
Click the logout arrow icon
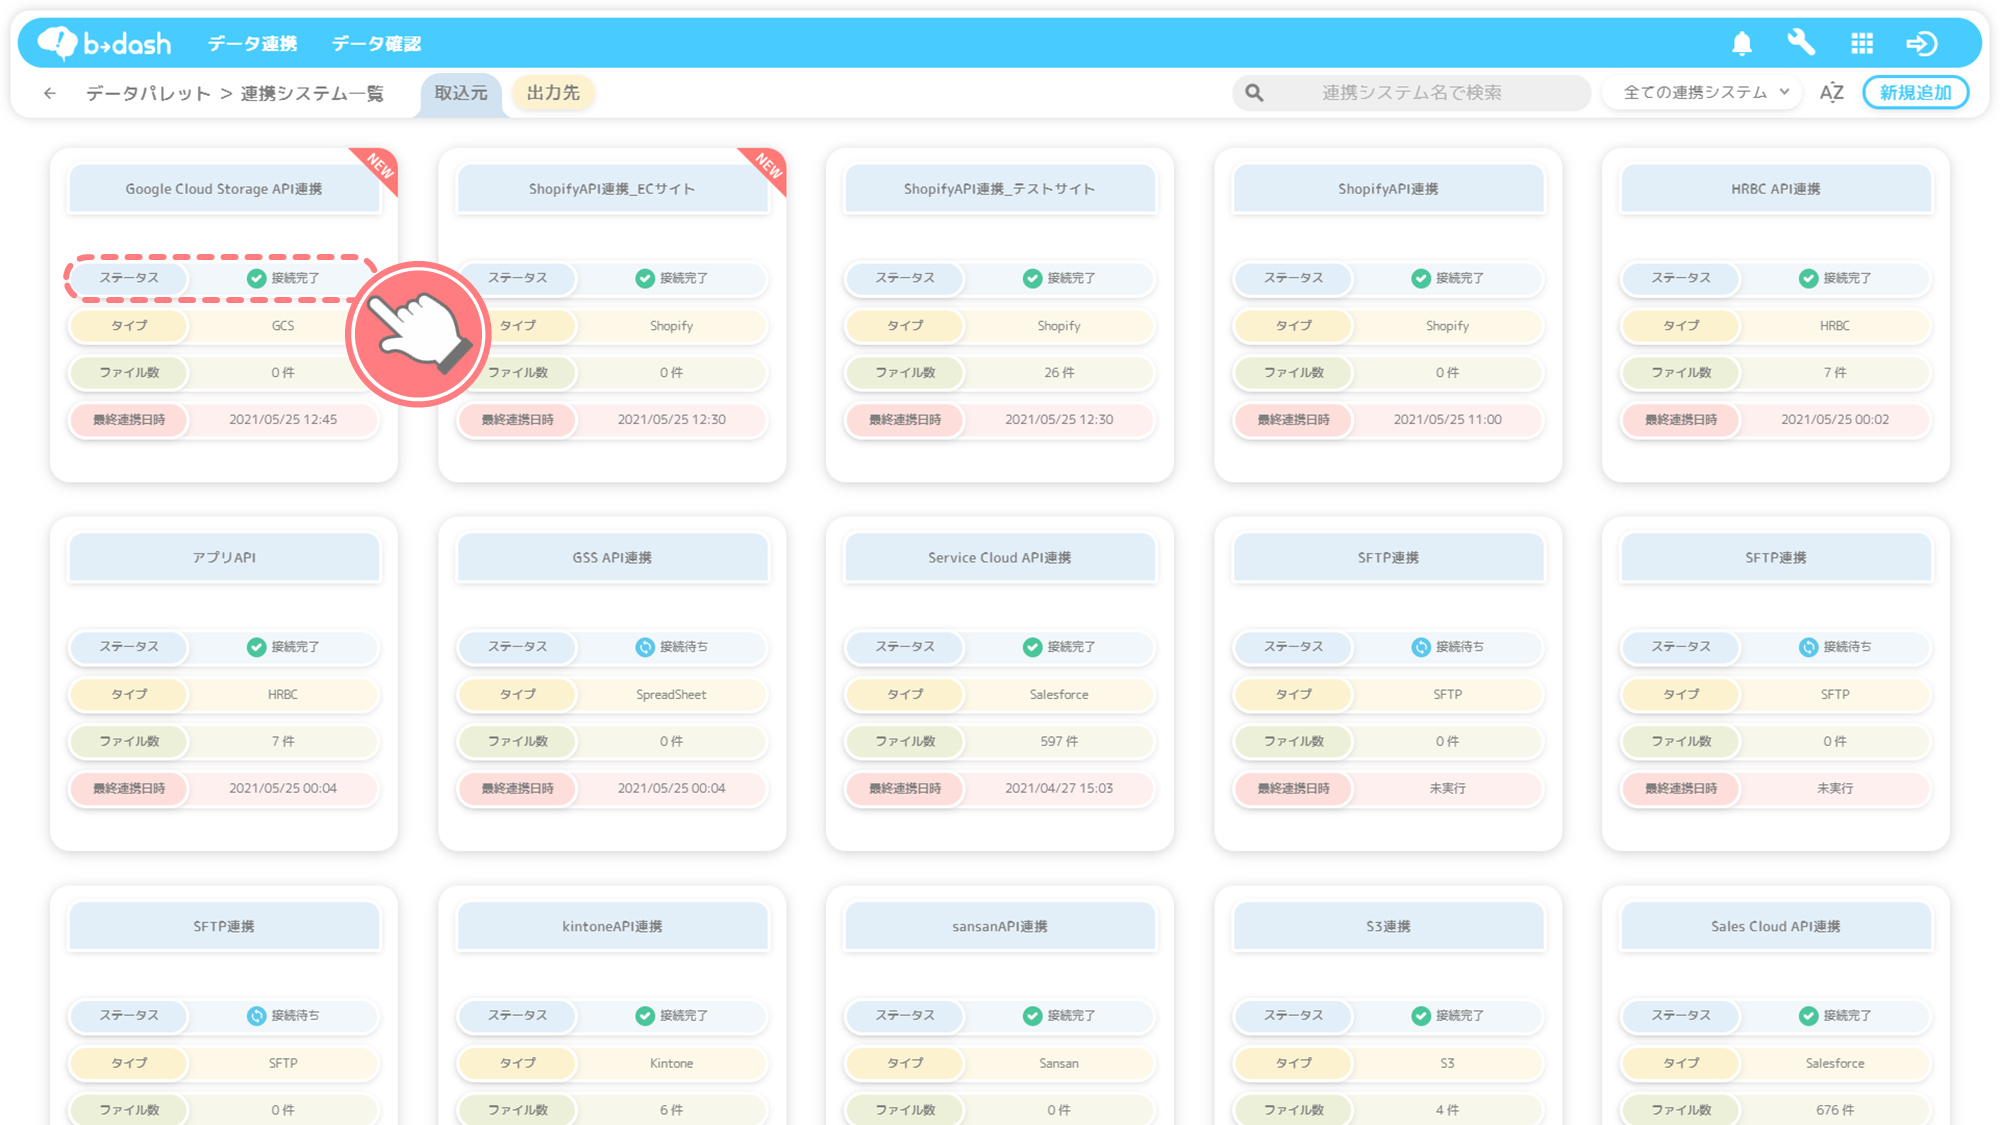click(1922, 43)
